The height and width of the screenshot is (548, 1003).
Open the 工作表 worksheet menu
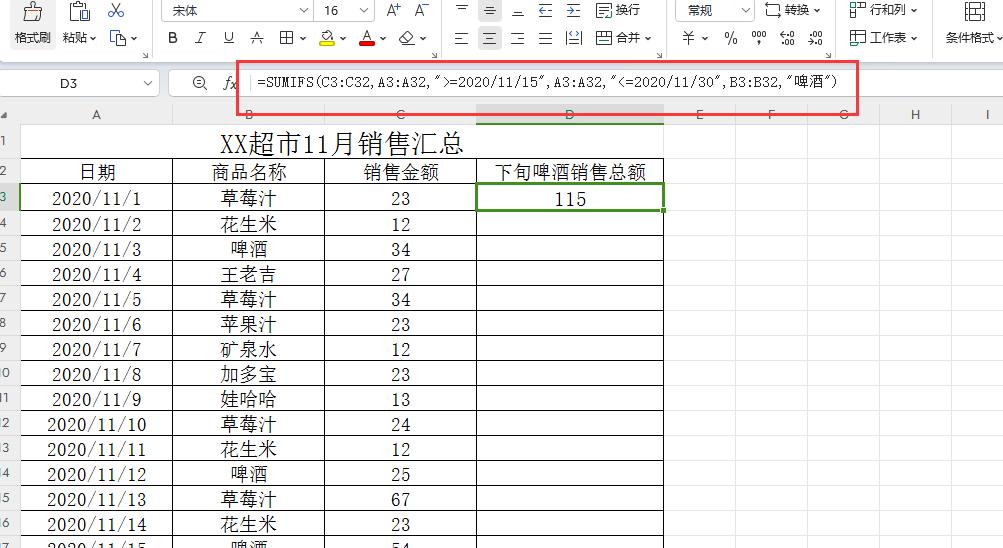coord(883,38)
